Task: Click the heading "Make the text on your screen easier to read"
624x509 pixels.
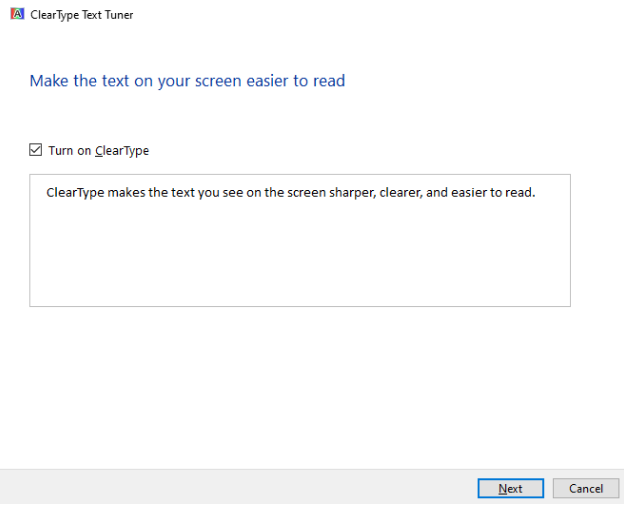Action: (187, 81)
